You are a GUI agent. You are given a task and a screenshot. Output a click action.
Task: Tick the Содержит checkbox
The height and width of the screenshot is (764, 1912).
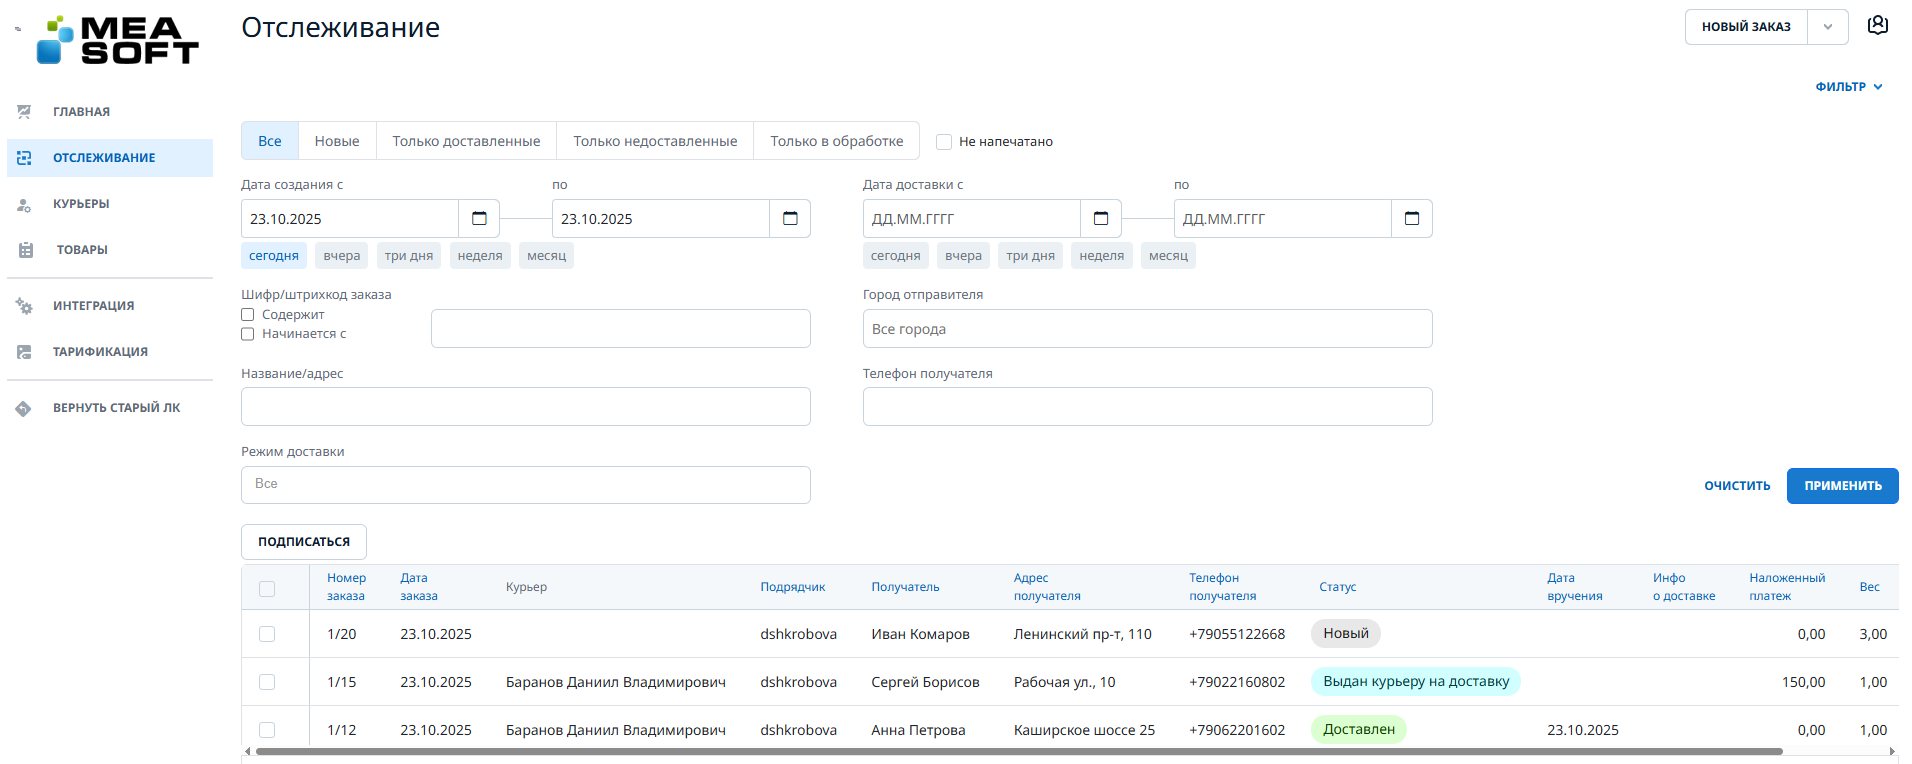click(x=248, y=315)
